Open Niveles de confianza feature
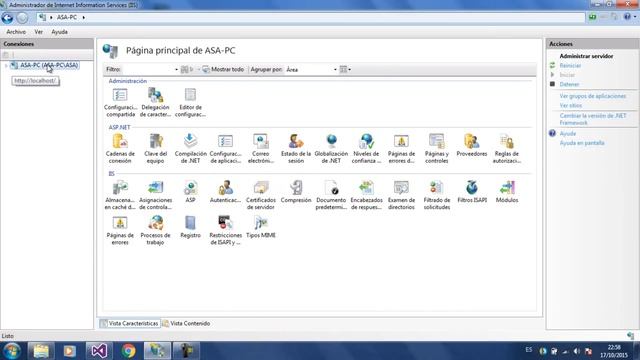Image resolution: width=640 pixels, height=360 pixels. tap(367, 149)
